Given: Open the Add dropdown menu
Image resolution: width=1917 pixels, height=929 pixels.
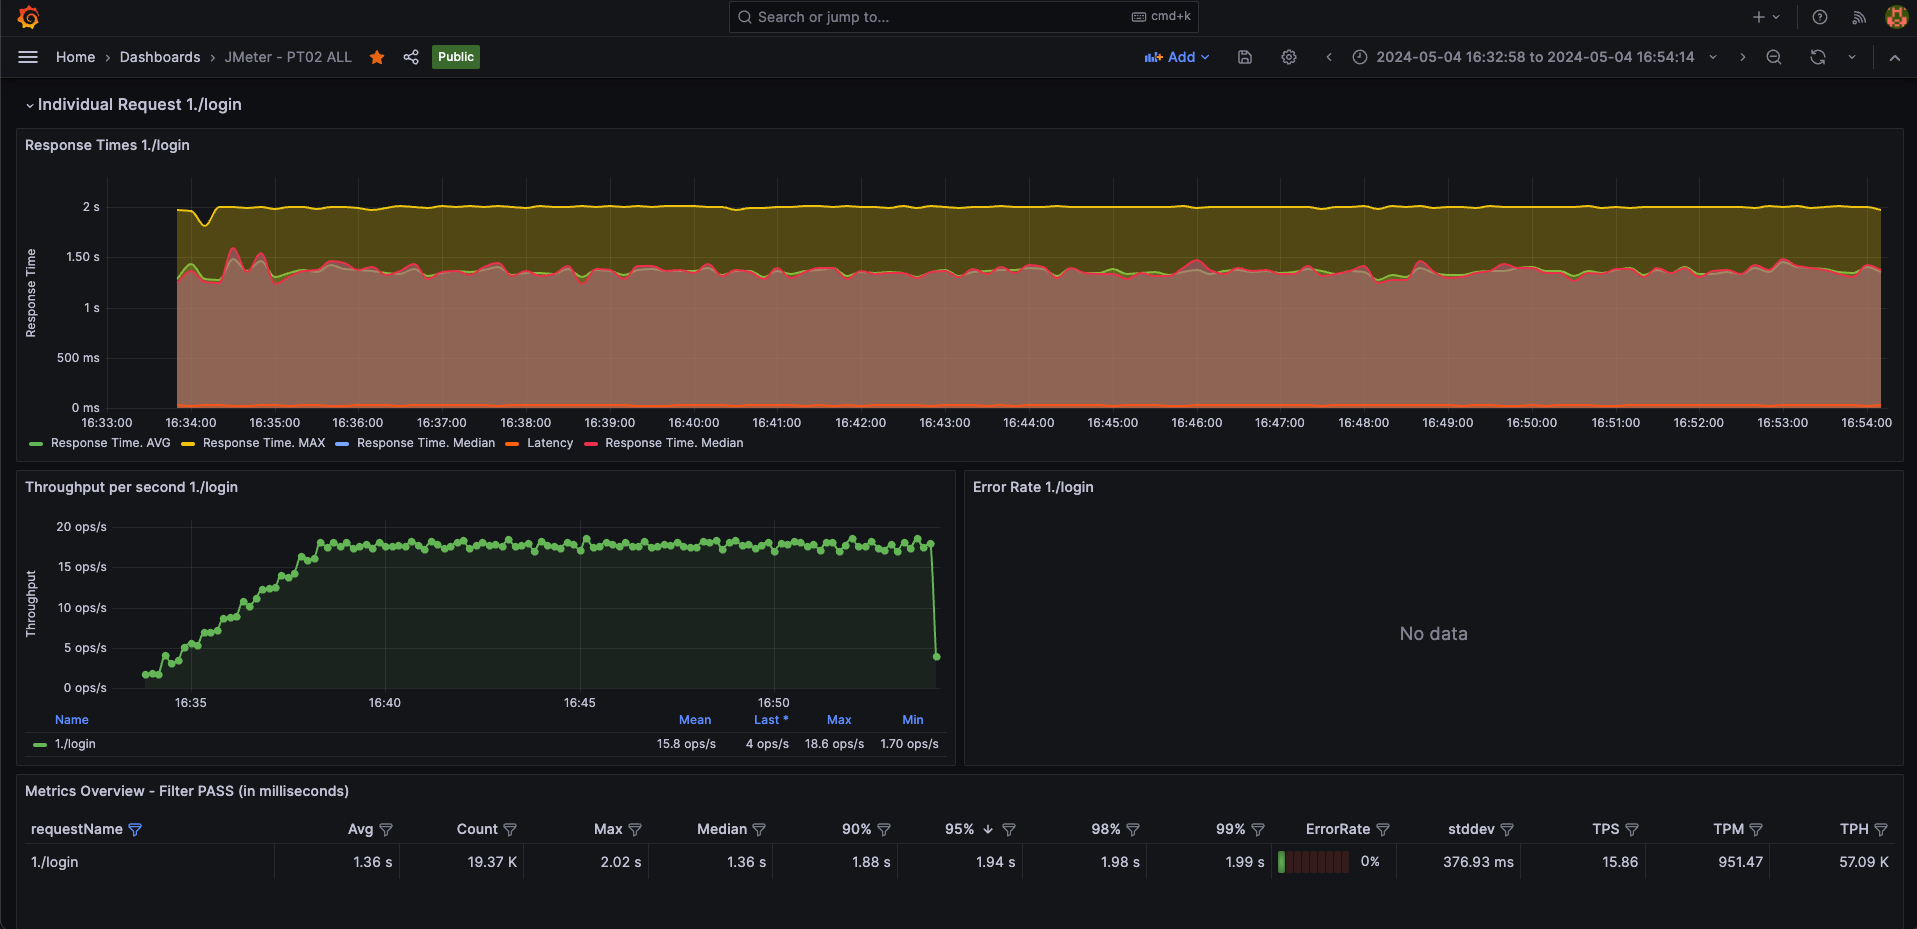Looking at the screenshot, I should 1177,57.
